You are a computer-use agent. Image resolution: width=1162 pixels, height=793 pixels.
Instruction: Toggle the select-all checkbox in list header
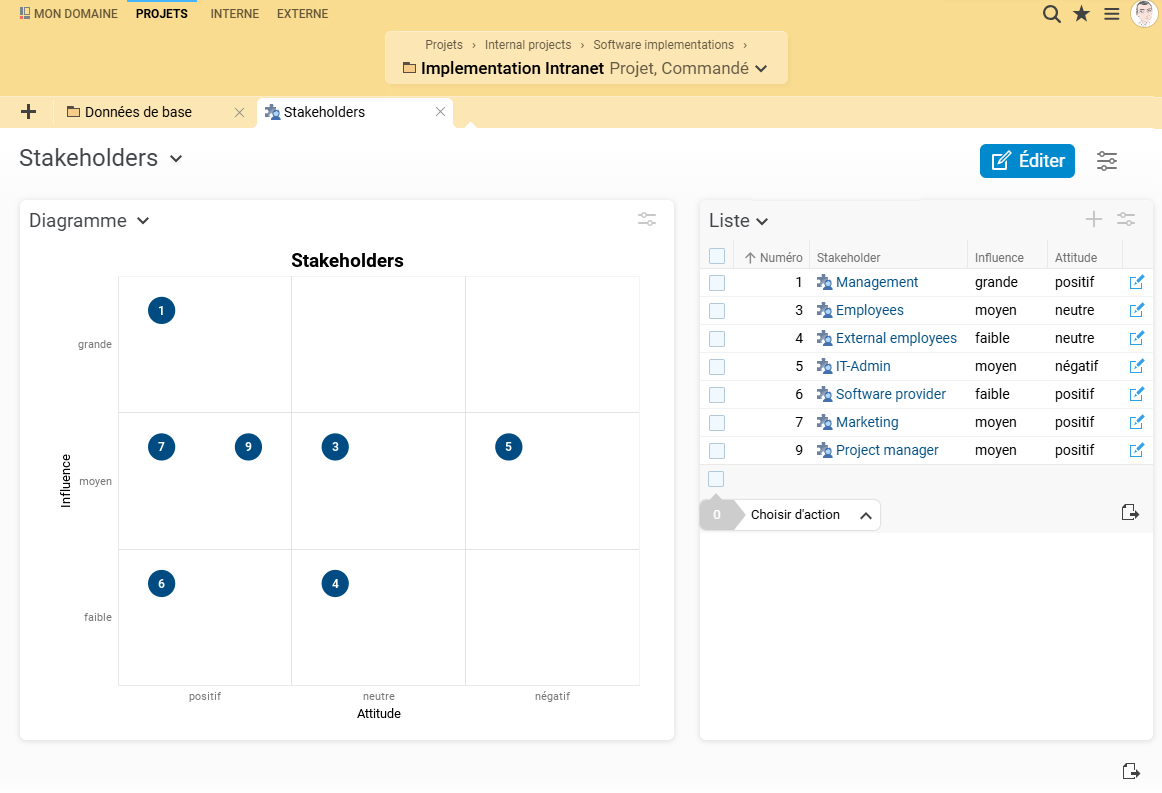click(717, 256)
